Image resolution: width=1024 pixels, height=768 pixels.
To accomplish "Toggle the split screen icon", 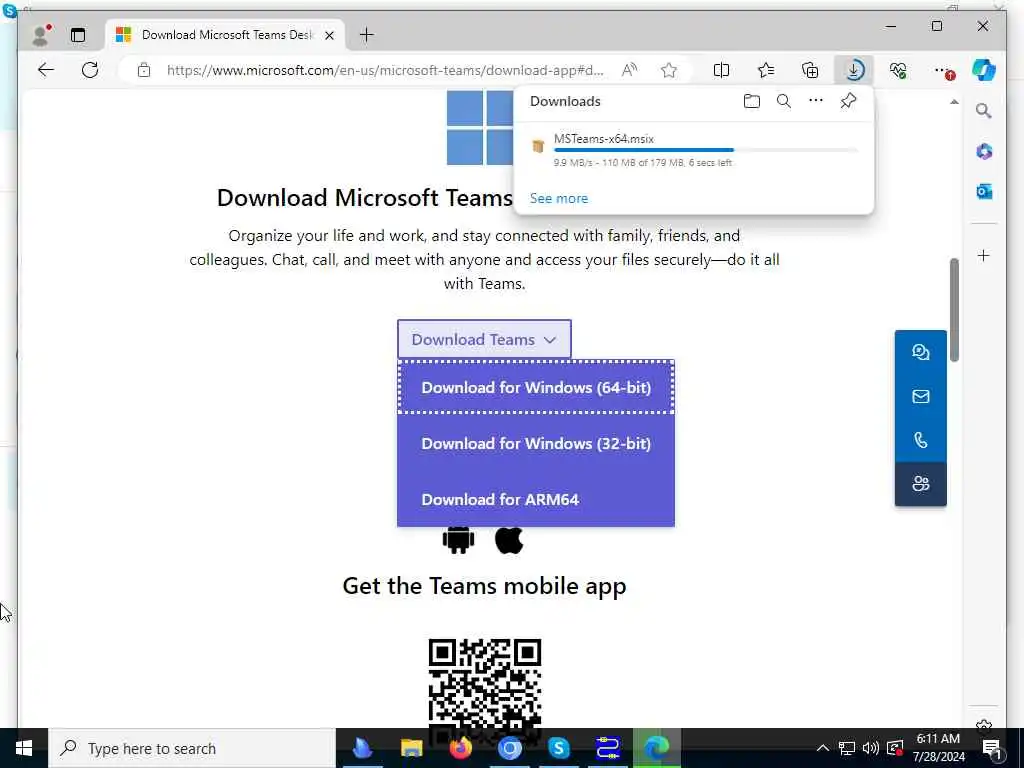I will pyautogui.click(x=722, y=70).
